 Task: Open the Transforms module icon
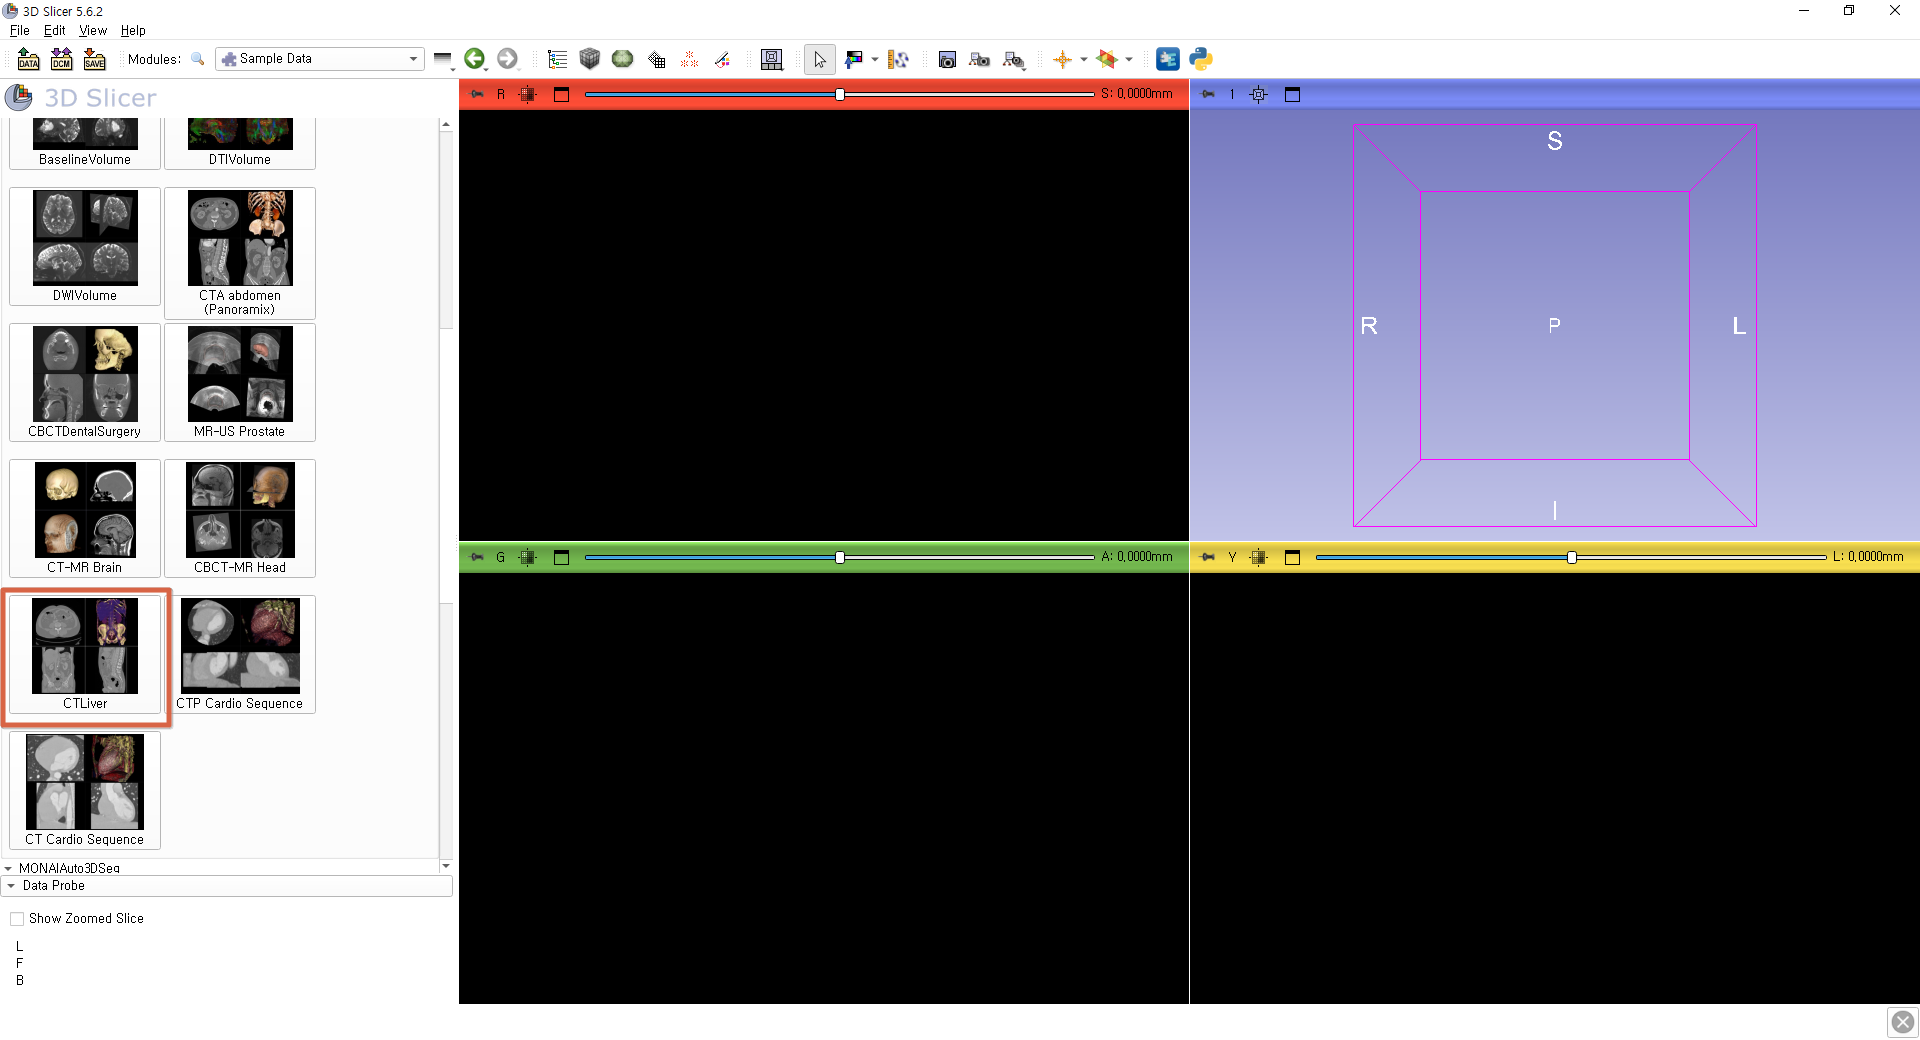[x=656, y=60]
